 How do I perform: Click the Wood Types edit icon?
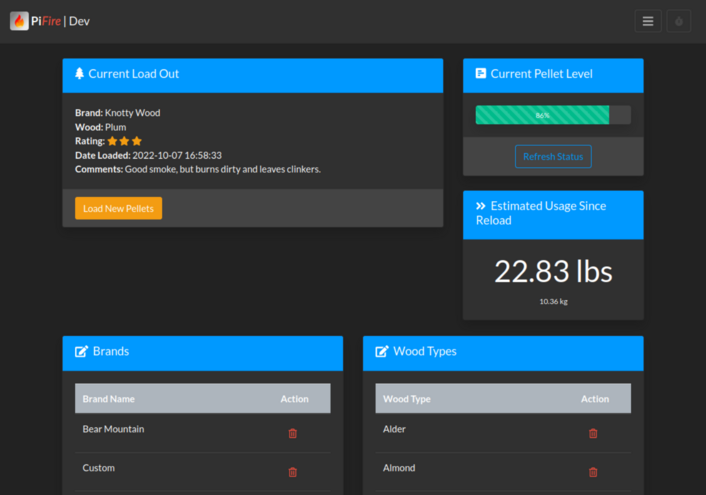point(382,352)
